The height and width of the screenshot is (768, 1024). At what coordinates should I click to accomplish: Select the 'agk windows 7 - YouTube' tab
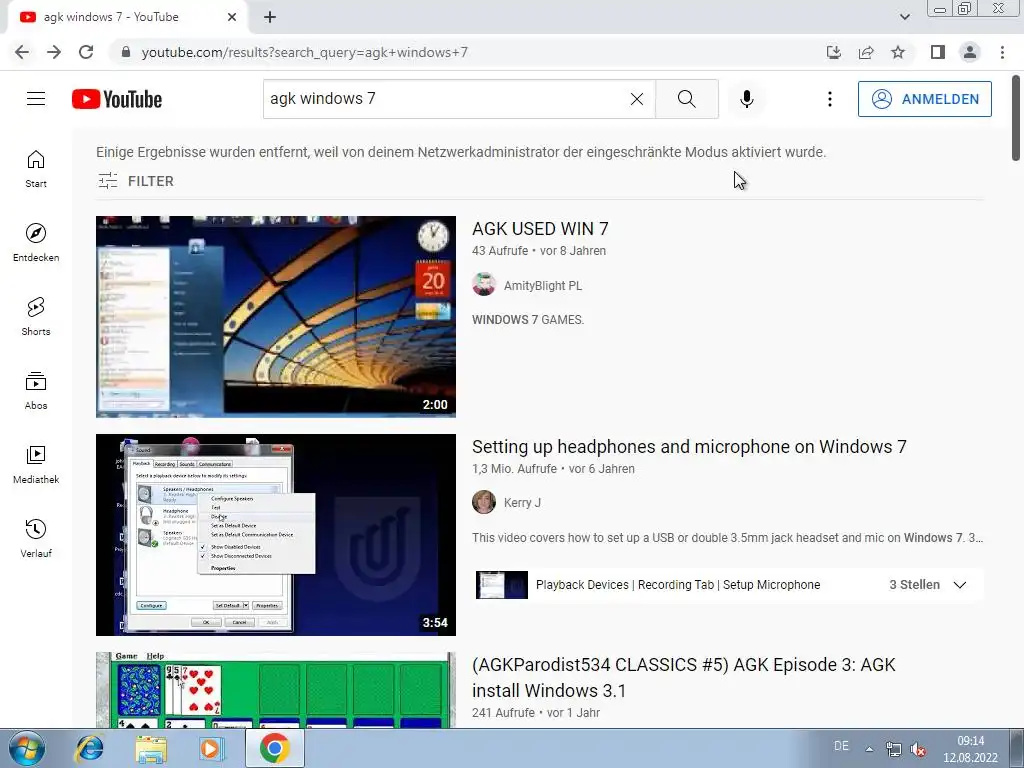pos(127,17)
